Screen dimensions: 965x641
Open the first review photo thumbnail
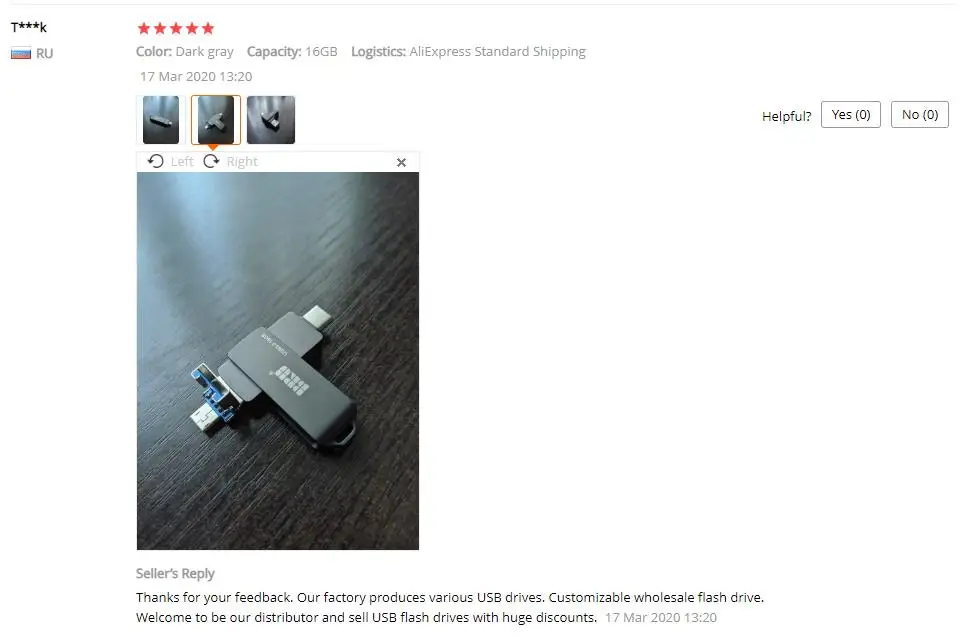(161, 120)
